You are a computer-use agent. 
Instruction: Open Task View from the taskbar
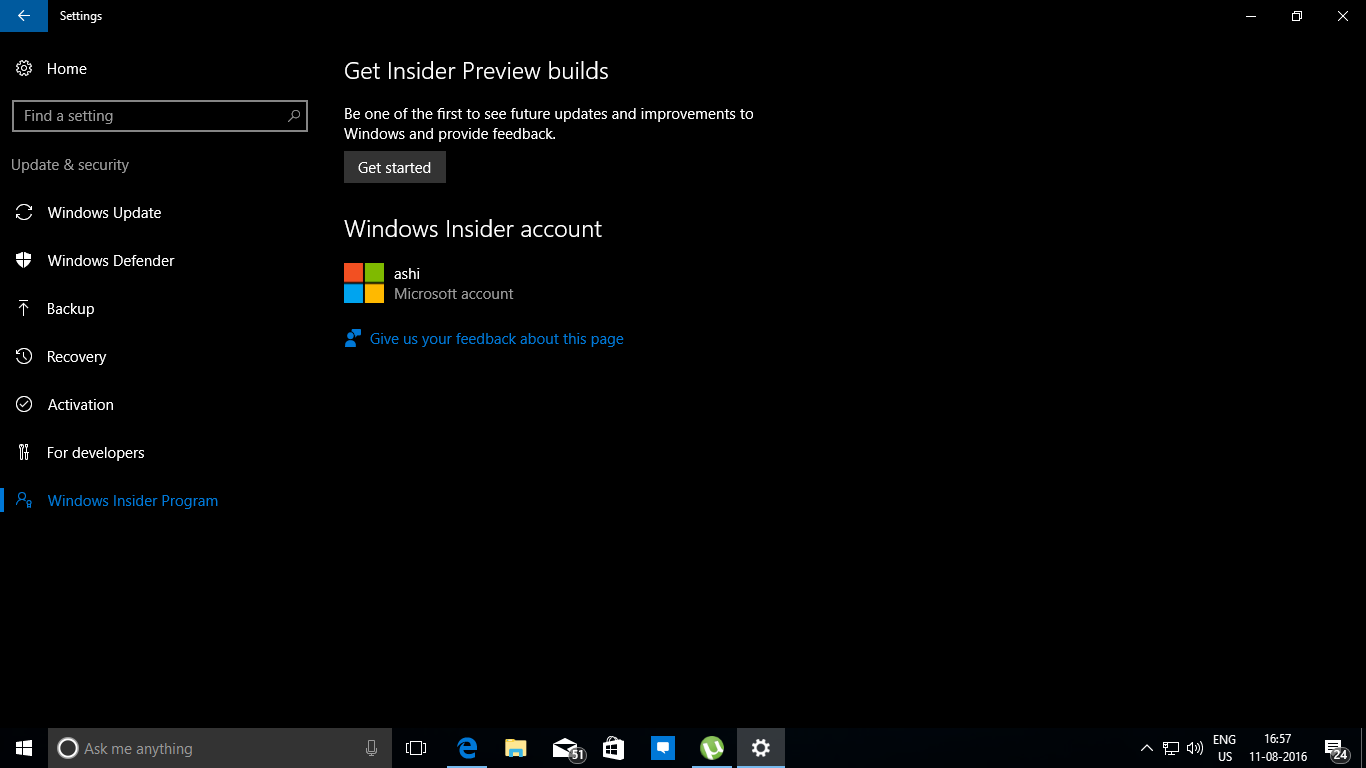[416, 748]
